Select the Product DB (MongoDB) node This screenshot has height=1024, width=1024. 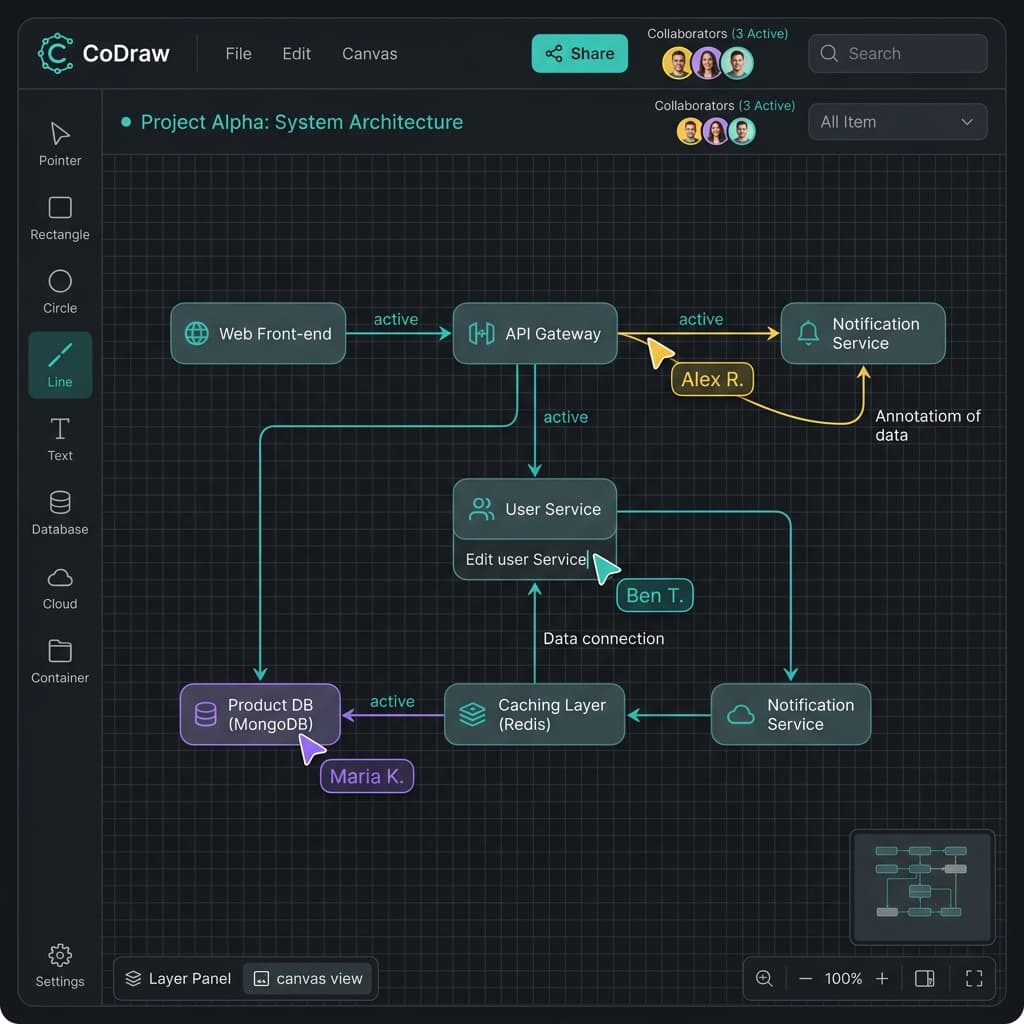point(260,714)
